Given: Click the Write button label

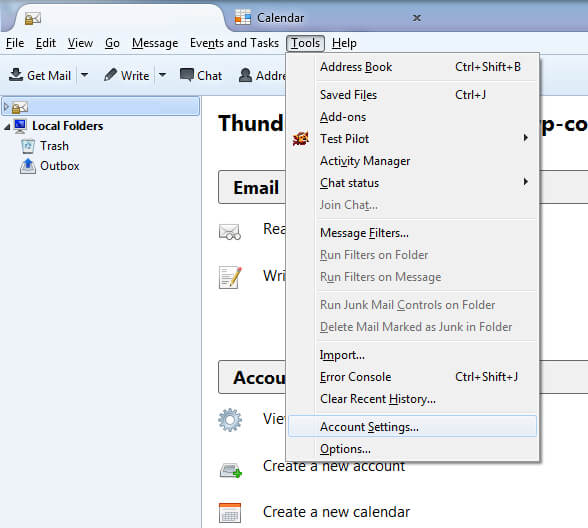Looking at the screenshot, I should click(x=135, y=75).
